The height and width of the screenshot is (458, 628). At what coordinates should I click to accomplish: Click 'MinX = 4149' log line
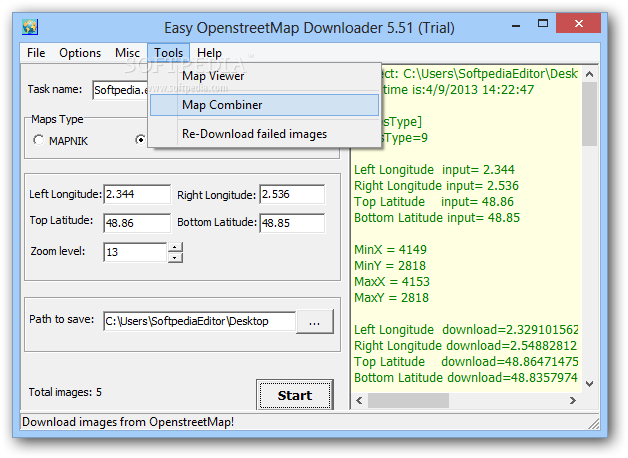pyautogui.click(x=390, y=250)
